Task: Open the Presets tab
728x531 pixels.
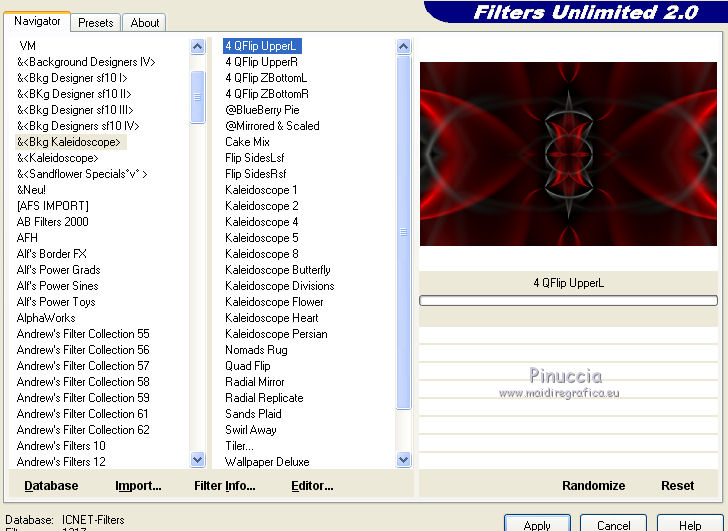Action: point(96,23)
